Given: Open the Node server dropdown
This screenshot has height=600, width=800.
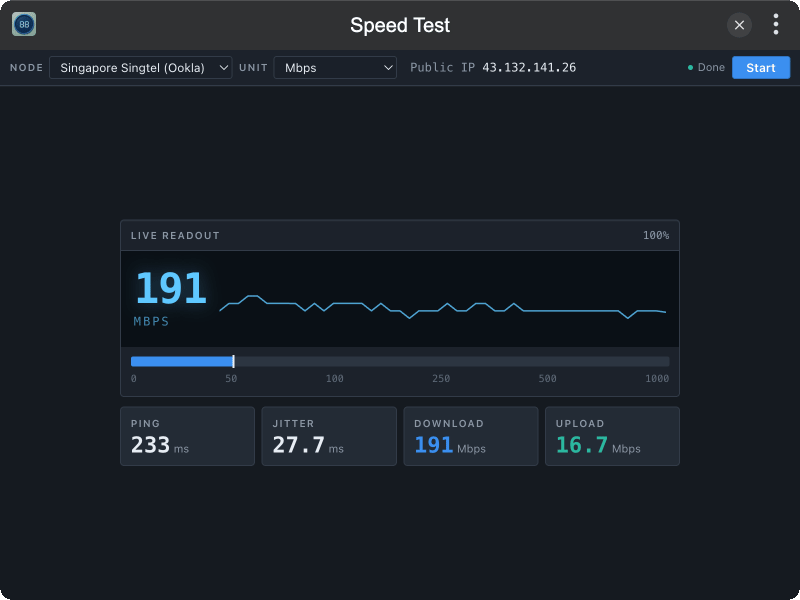Looking at the screenshot, I should pos(141,67).
